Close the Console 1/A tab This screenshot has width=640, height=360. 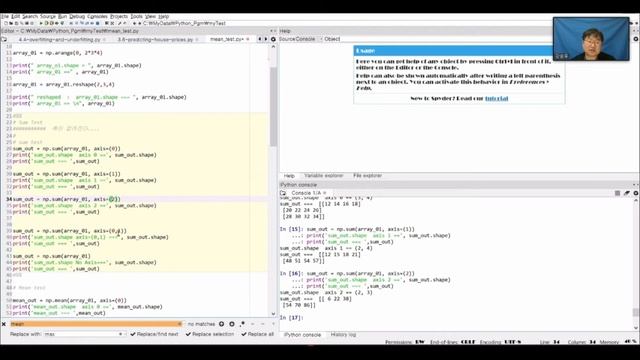[x=325, y=193]
